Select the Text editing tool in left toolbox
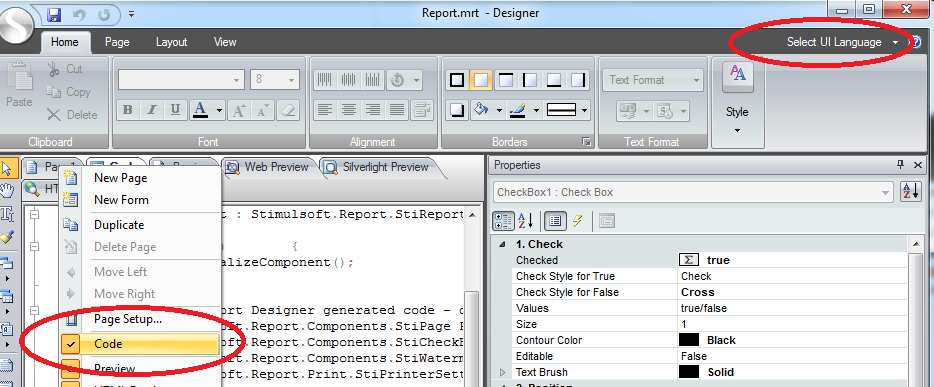Viewport: 934px width, 387px height. pos(7,214)
